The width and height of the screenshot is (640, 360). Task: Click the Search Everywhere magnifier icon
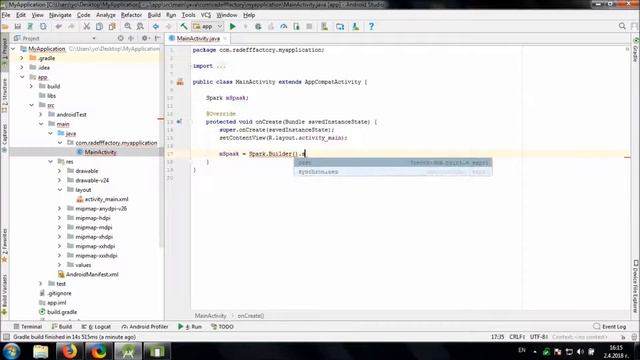click(622, 26)
